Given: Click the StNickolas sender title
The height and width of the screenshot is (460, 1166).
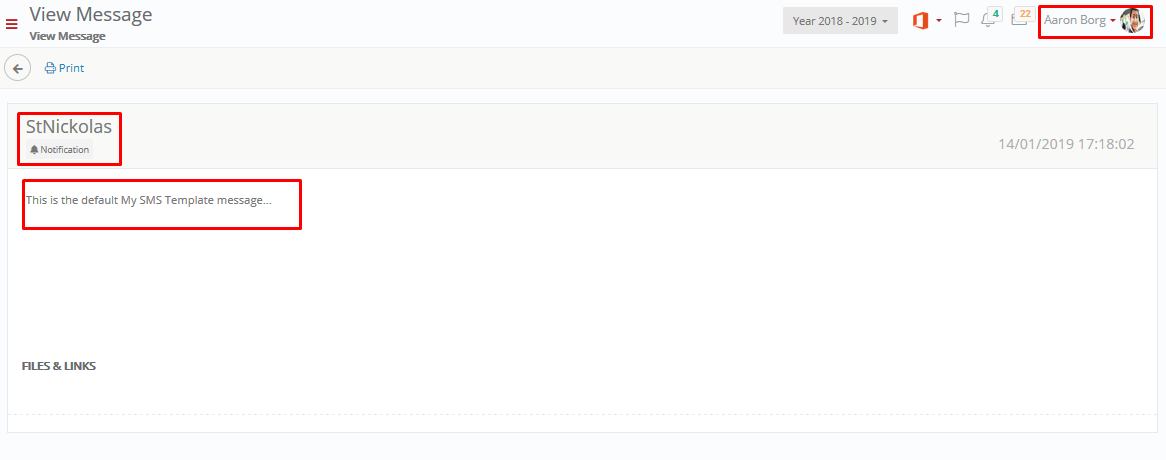Looking at the screenshot, I should pyautogui.click(x=69, y=126).
